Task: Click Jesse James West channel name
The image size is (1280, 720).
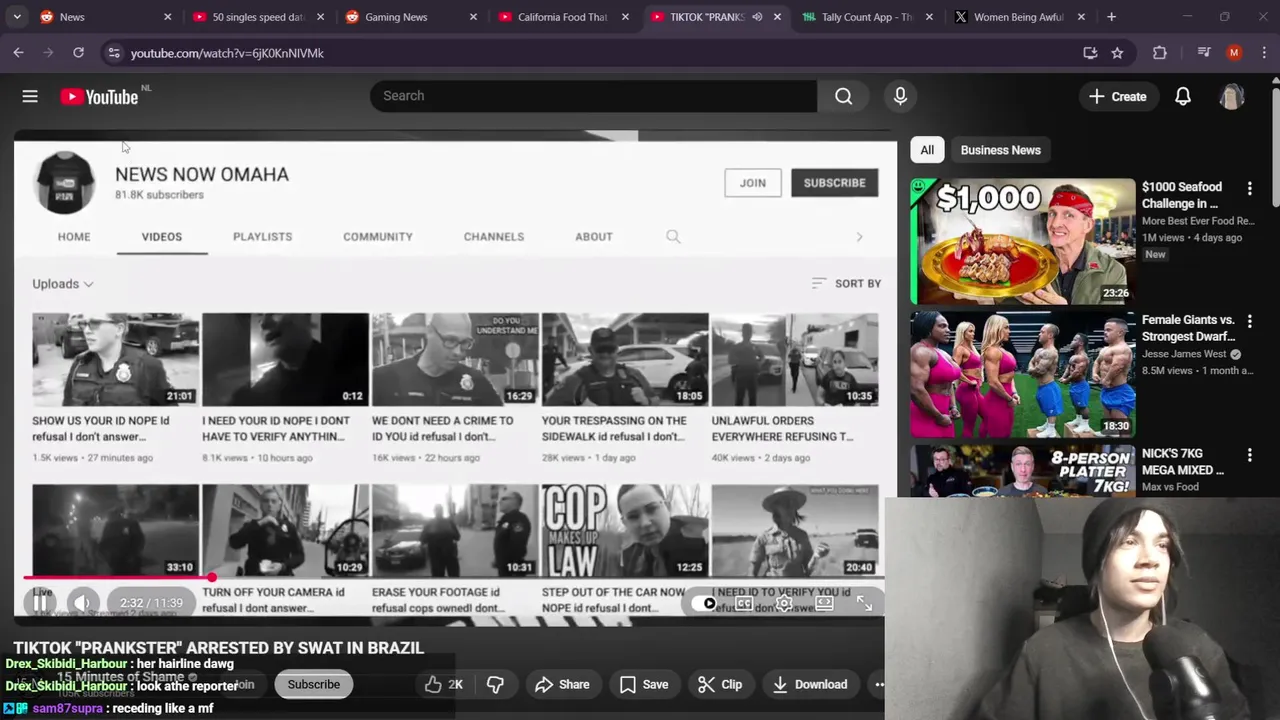Action: point(1184,354)
